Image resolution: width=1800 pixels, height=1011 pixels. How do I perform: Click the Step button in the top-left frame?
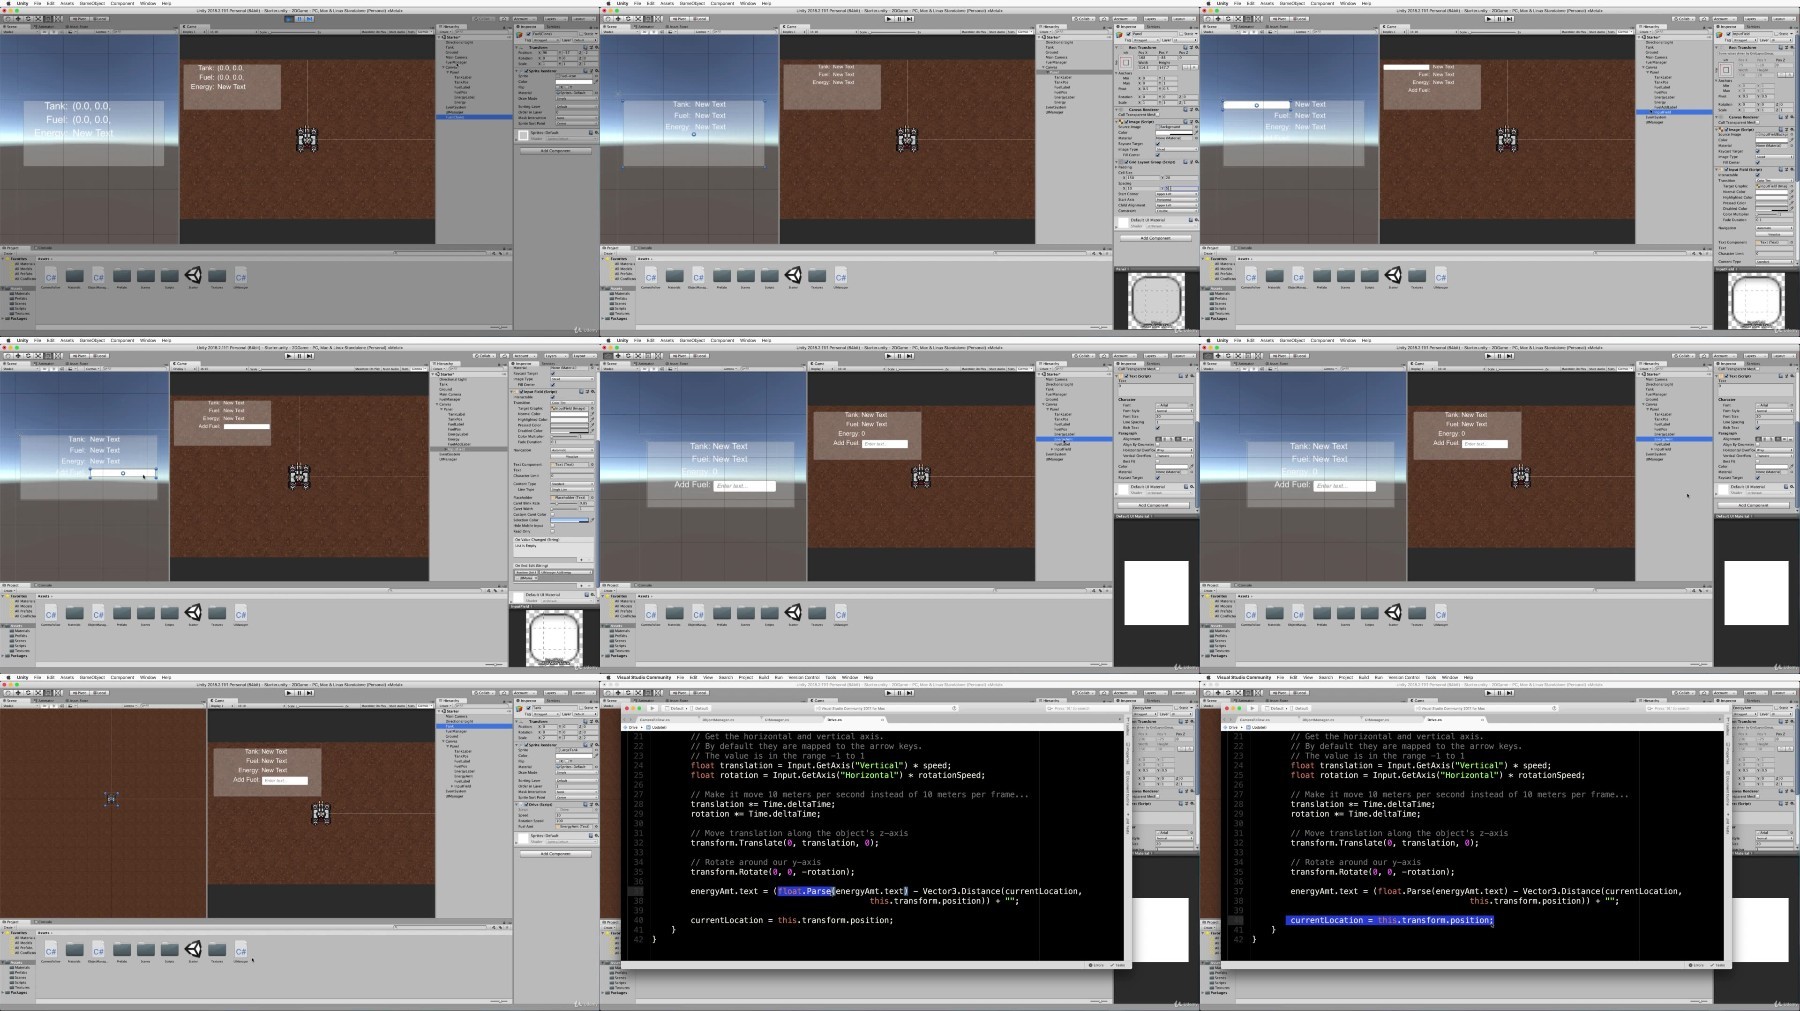point(309,19)
